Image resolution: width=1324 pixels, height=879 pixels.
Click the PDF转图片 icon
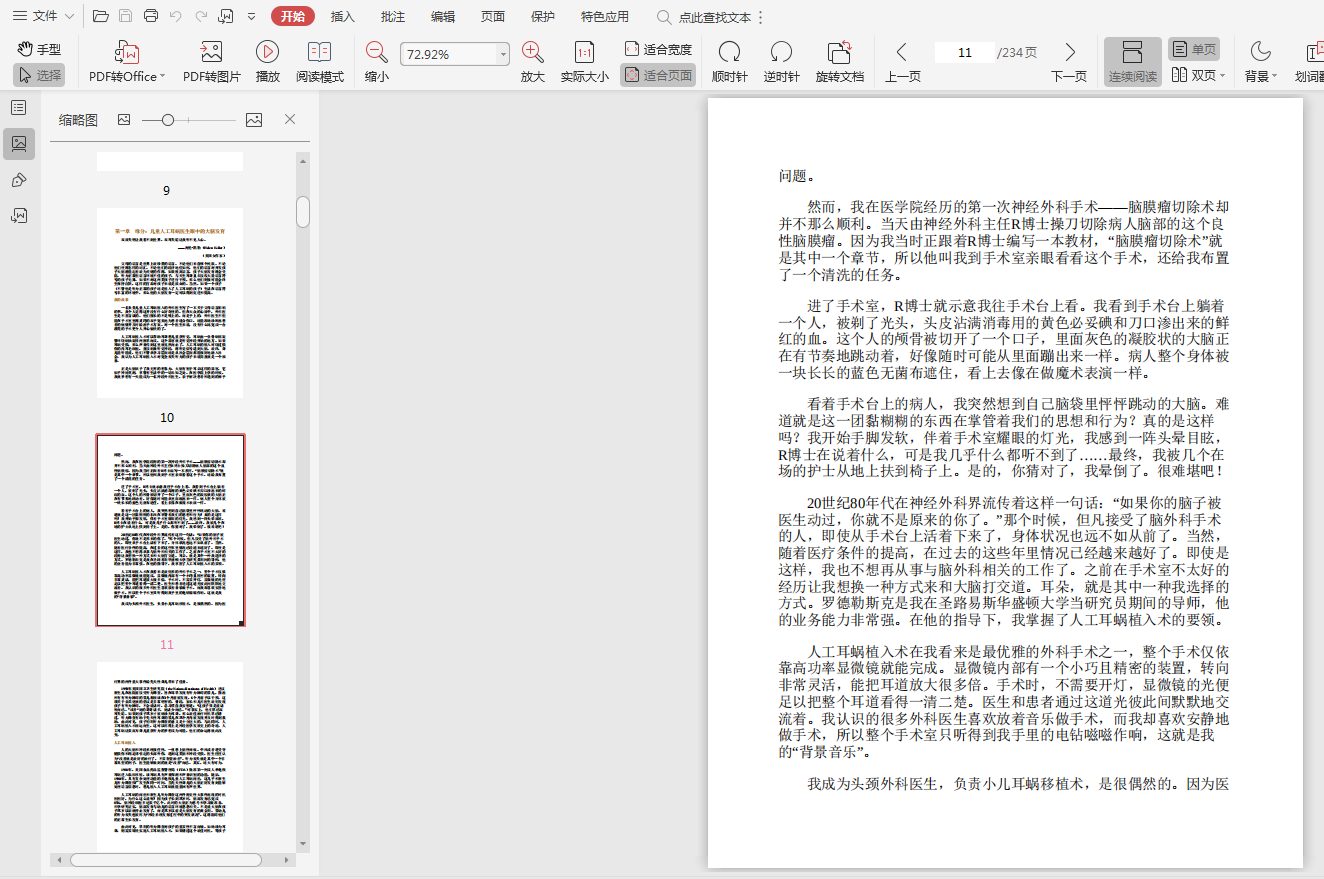[211, 53]
